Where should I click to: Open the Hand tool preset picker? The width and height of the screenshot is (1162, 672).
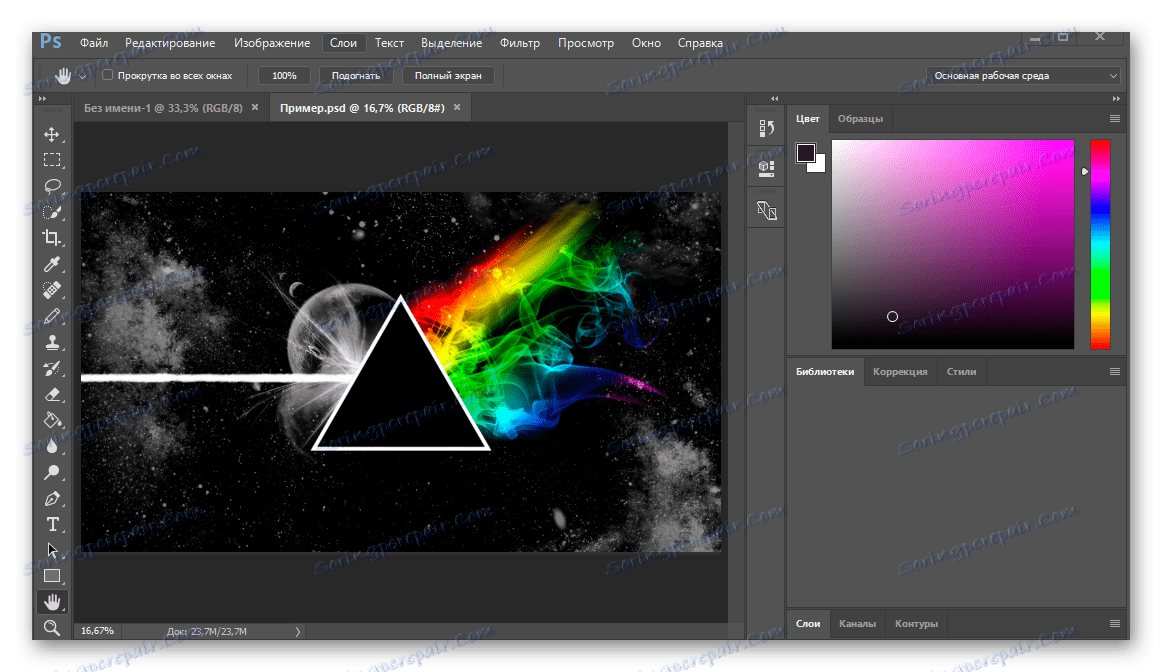(82, 76)
